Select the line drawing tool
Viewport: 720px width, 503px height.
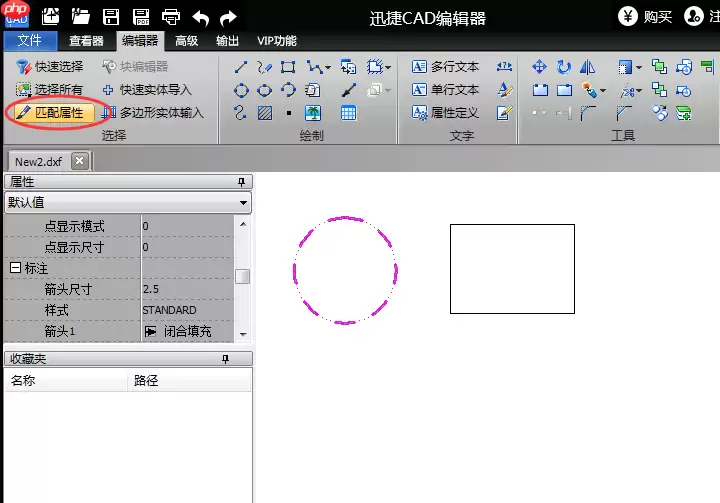point(241,67)
